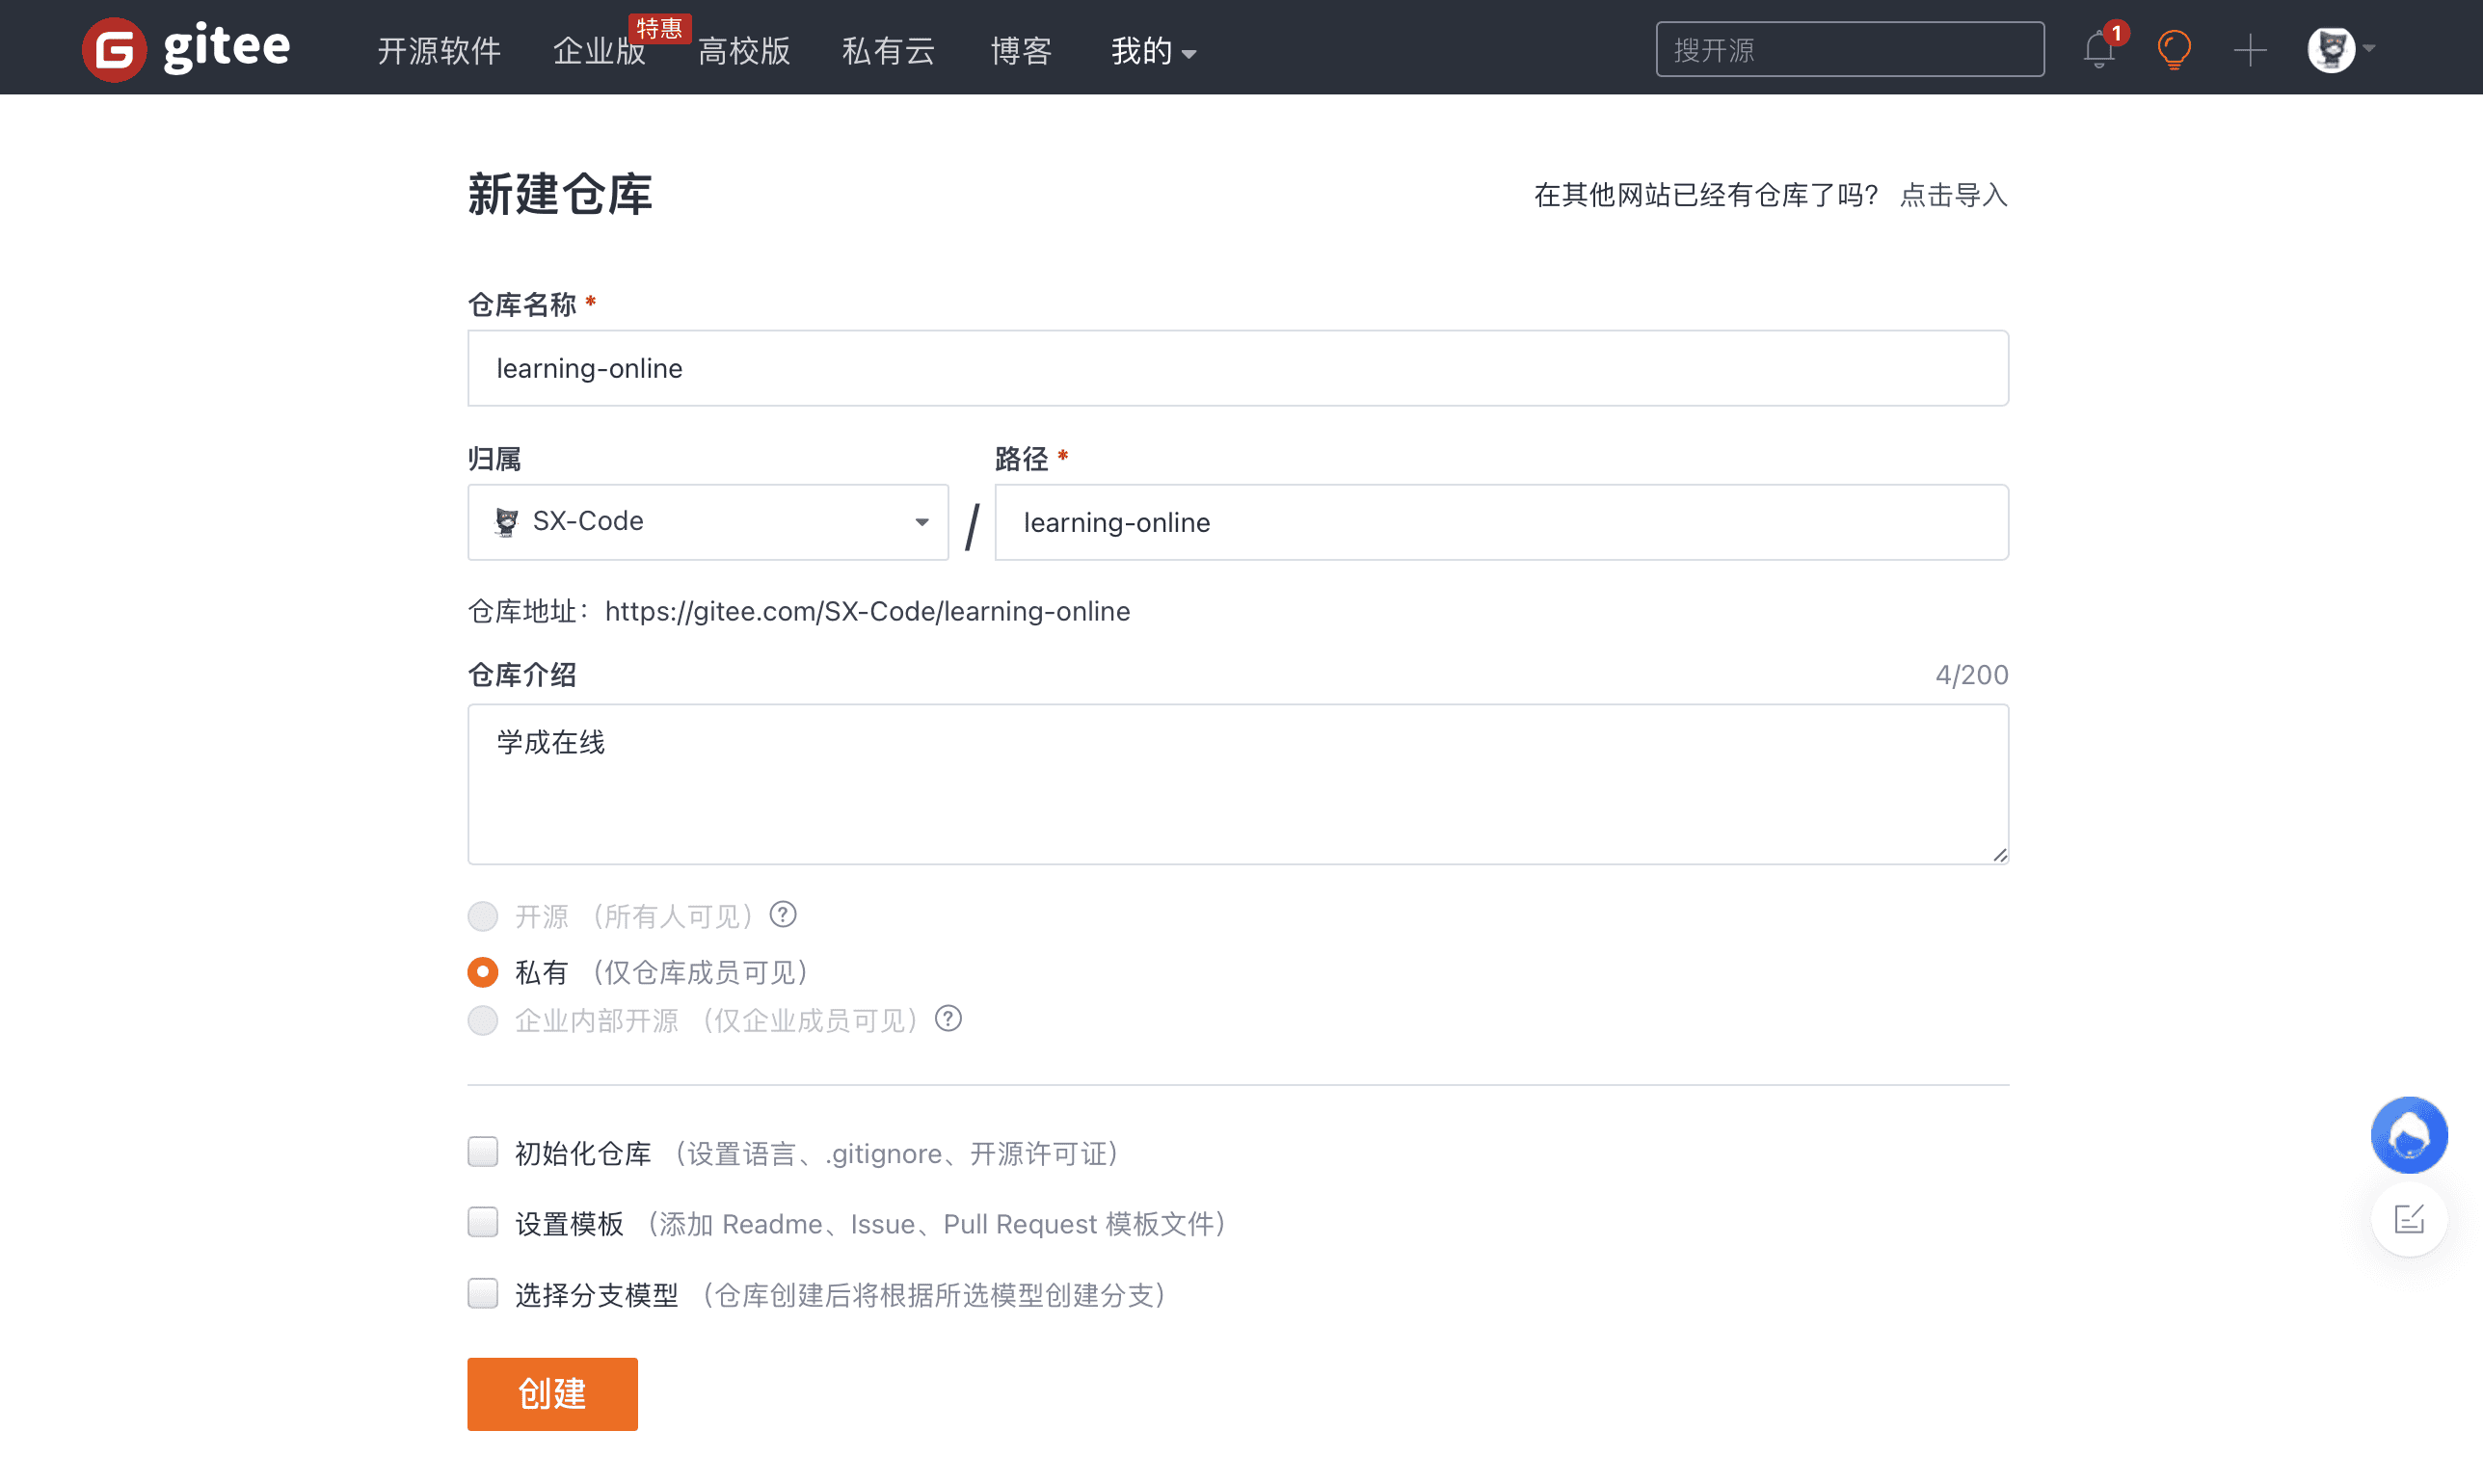Image resolution: width=2483 pixels, height=1484 pixels.
Task: Click the orange lightbulb icon
Action: [x=2174, y=49]
